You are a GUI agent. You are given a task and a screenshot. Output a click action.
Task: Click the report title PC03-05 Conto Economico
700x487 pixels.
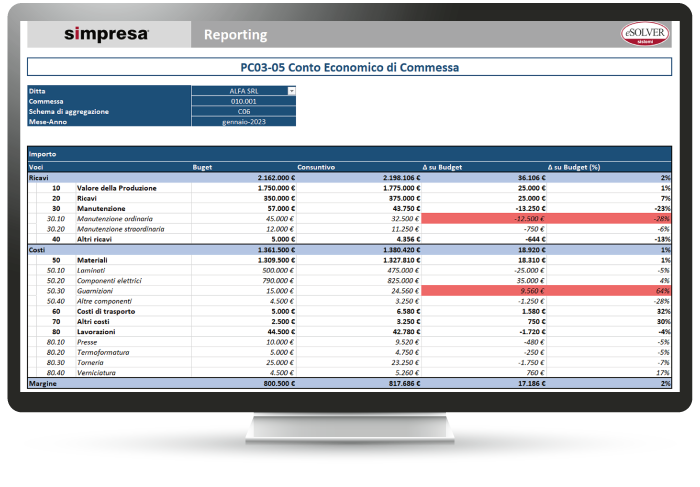(x=350, y=69)
